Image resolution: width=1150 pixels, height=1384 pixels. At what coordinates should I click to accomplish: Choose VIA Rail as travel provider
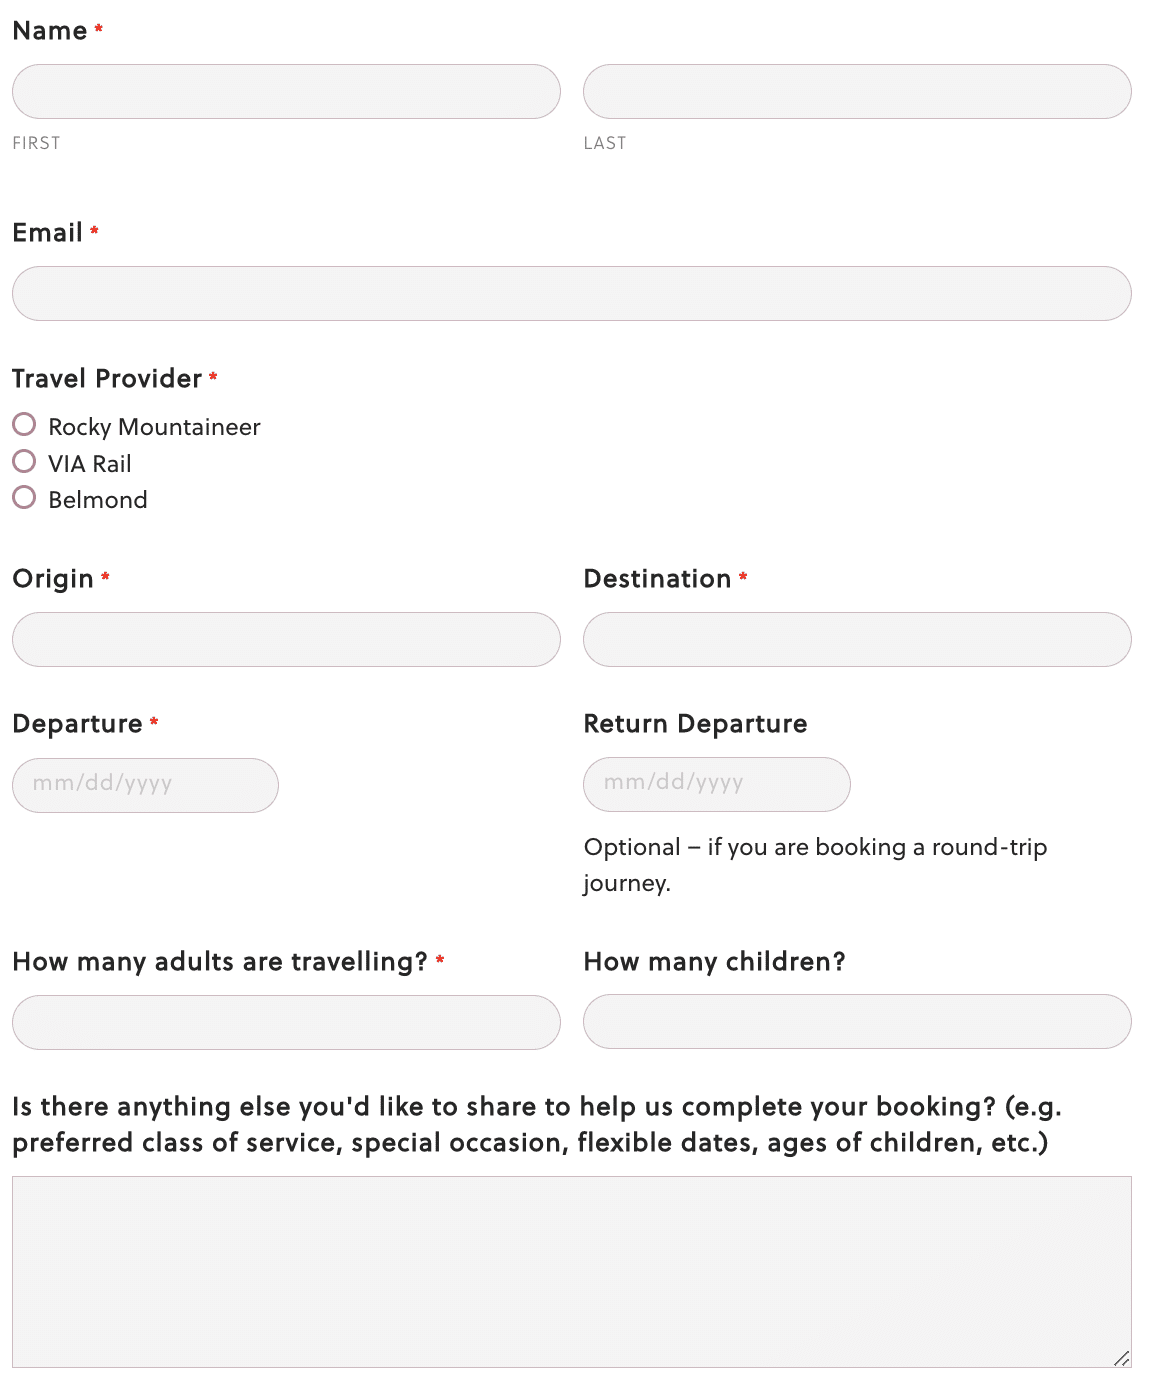point(24,462)
